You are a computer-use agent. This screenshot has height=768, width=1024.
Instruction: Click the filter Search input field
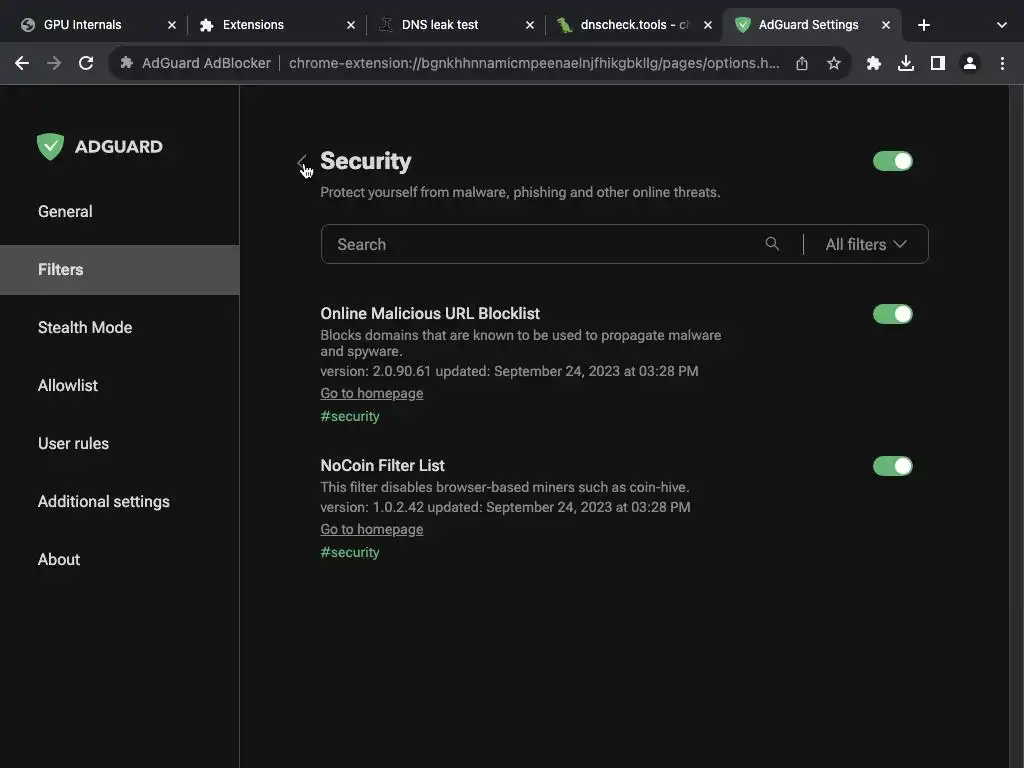540,244
